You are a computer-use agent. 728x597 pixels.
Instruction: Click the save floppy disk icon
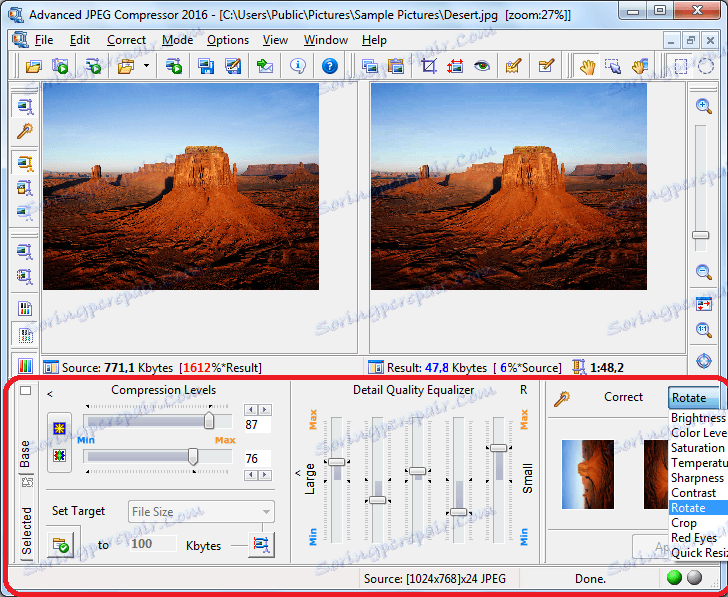(x=206, y=67)
